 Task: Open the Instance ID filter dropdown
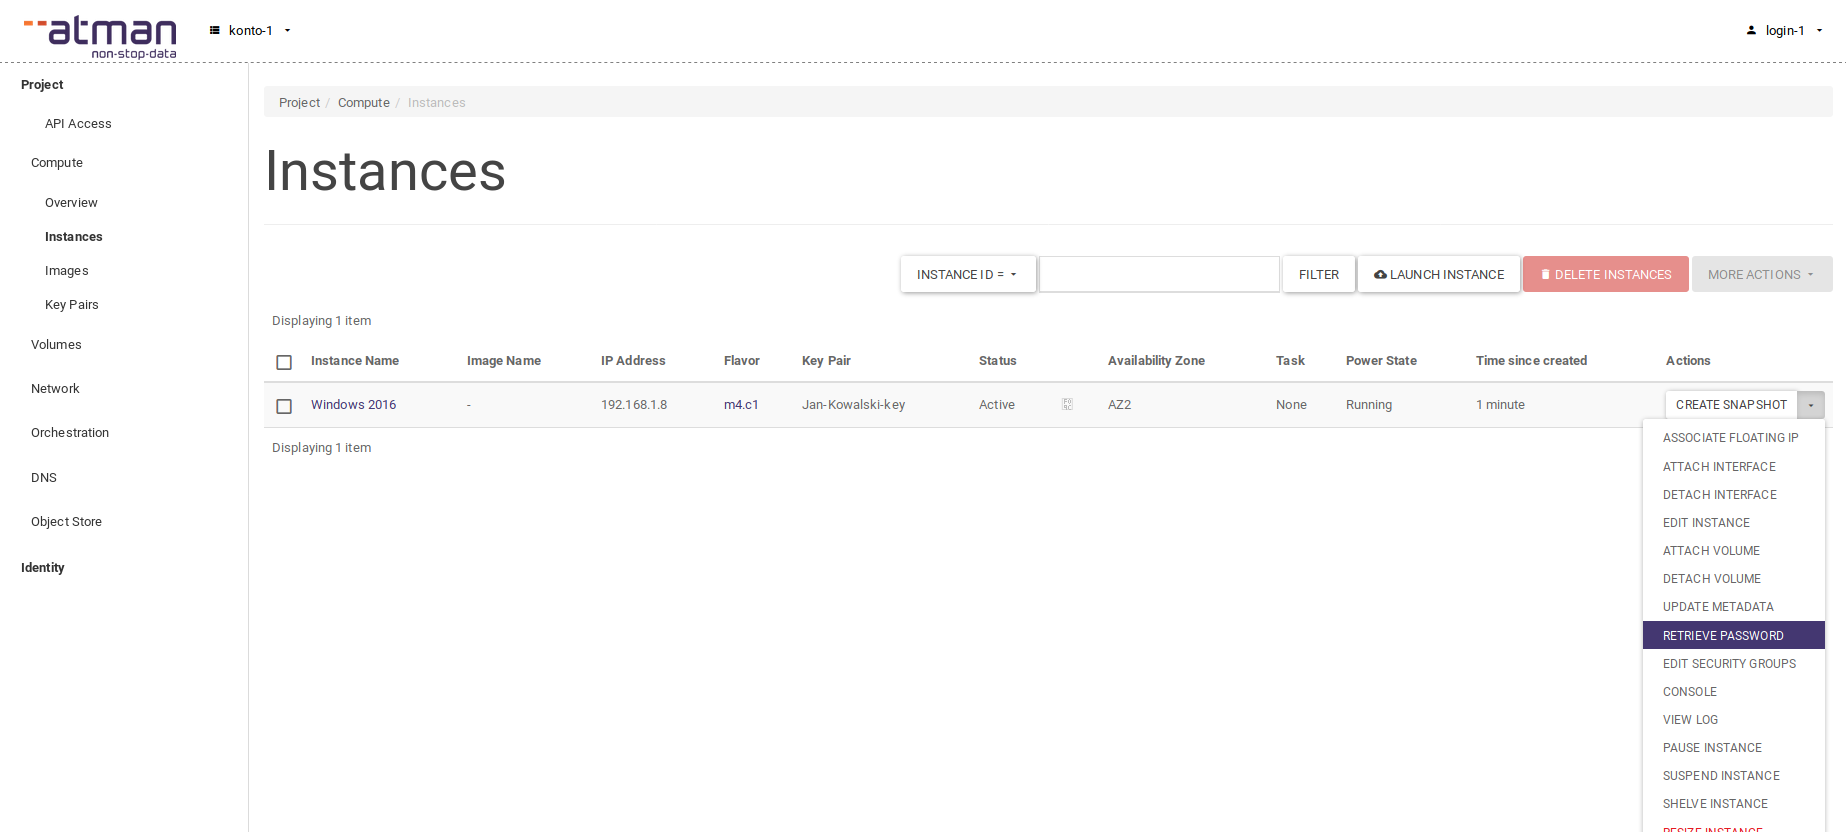click(x=967, y=274)
